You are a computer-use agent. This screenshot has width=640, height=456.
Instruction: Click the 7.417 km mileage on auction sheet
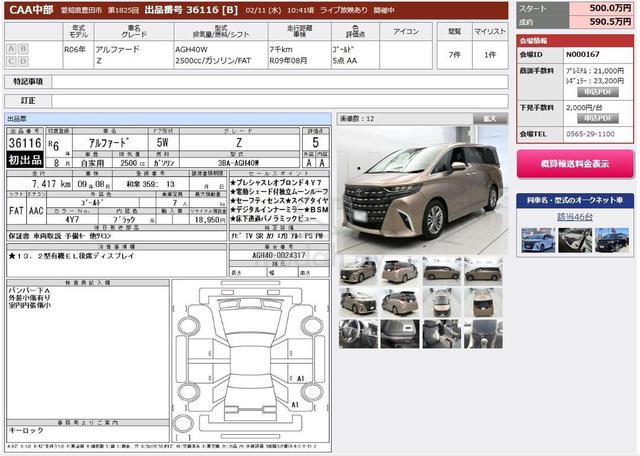click(x=52, y=184)
